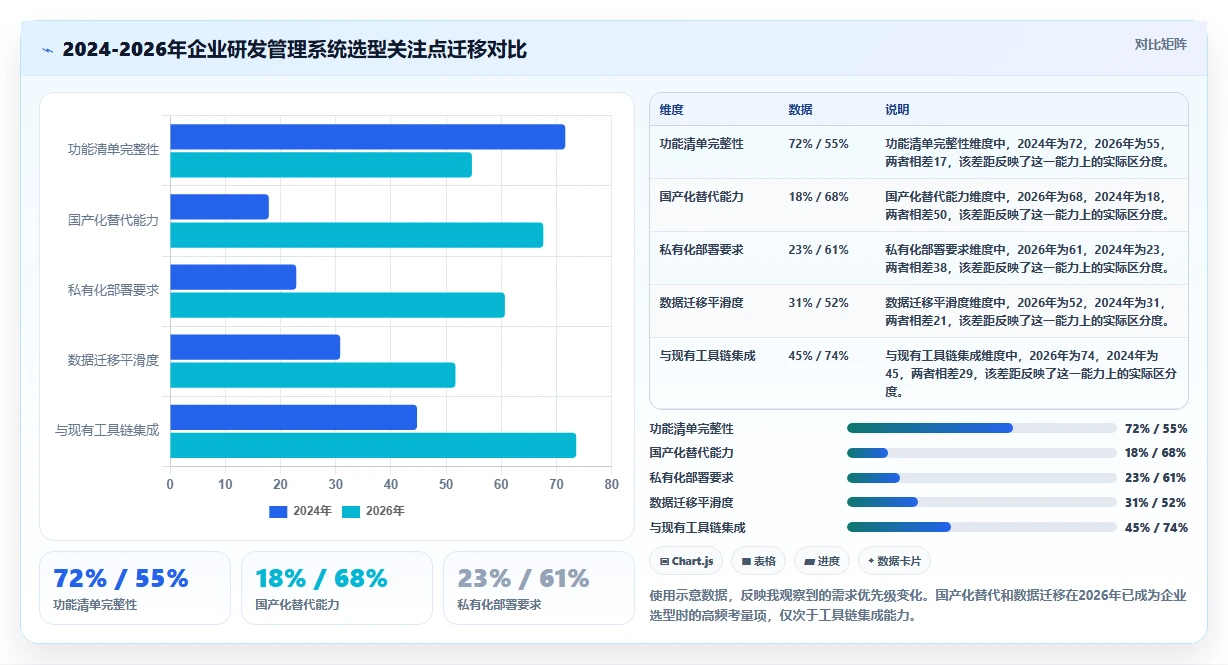Select the 2026年 bar for 功能清单完整性
This screenshot has width=1228, height=665.
pyautogui.click(x=321, y=165)
